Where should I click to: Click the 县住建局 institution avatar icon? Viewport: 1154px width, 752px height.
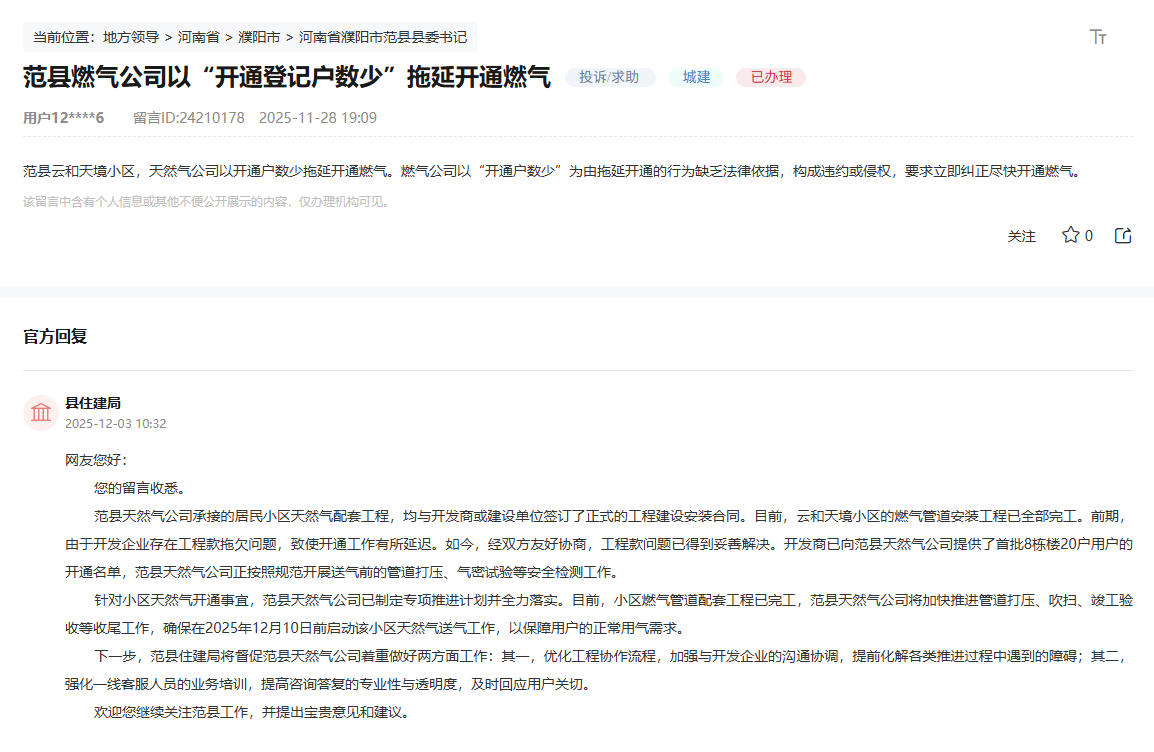pos(41,412)
